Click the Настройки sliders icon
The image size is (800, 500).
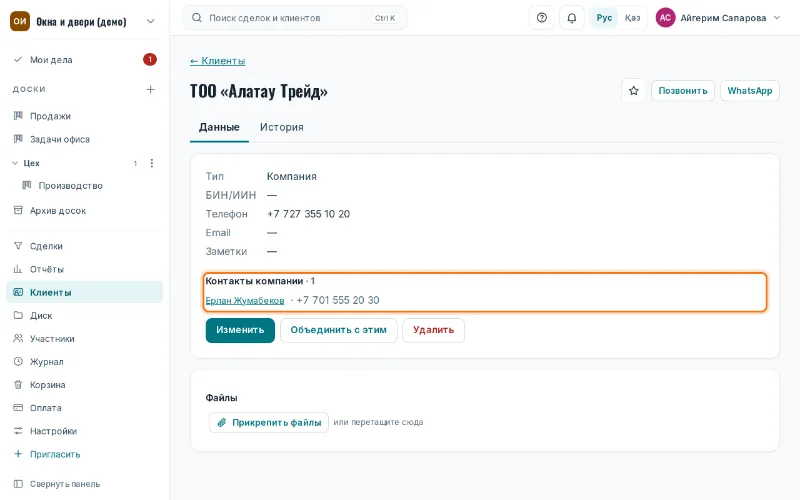[x=18, y=431]
